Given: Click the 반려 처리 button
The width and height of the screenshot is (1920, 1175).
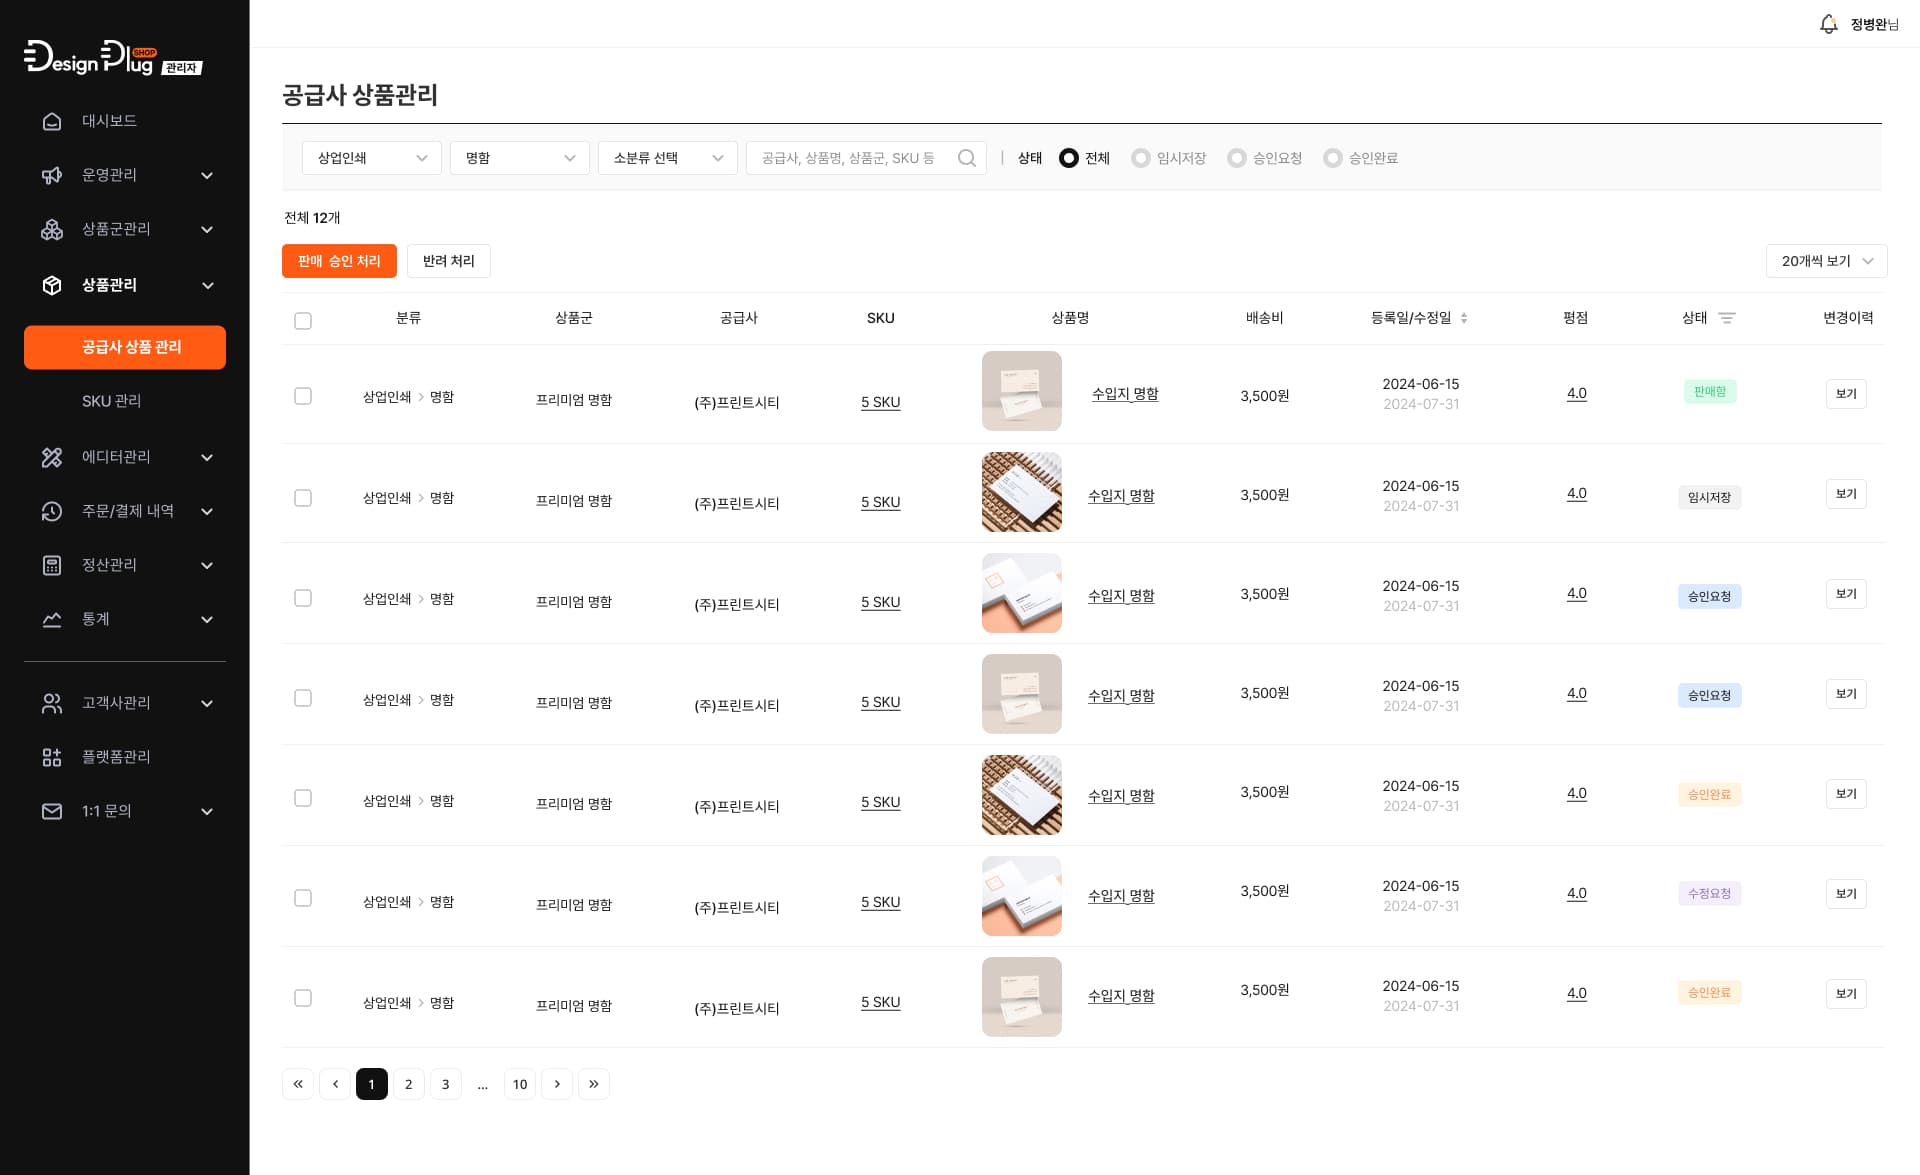Looking at the screenshot, I should (448, 261).
